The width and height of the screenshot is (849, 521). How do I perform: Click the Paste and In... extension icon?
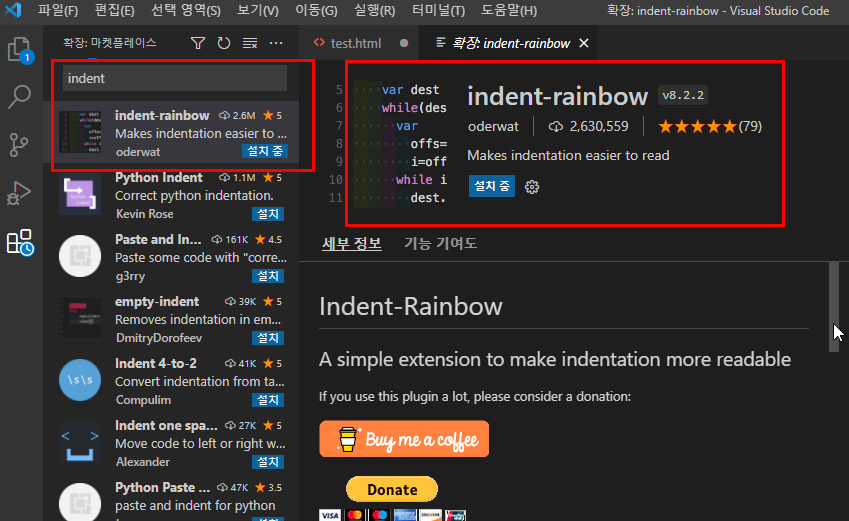[80, 256]
